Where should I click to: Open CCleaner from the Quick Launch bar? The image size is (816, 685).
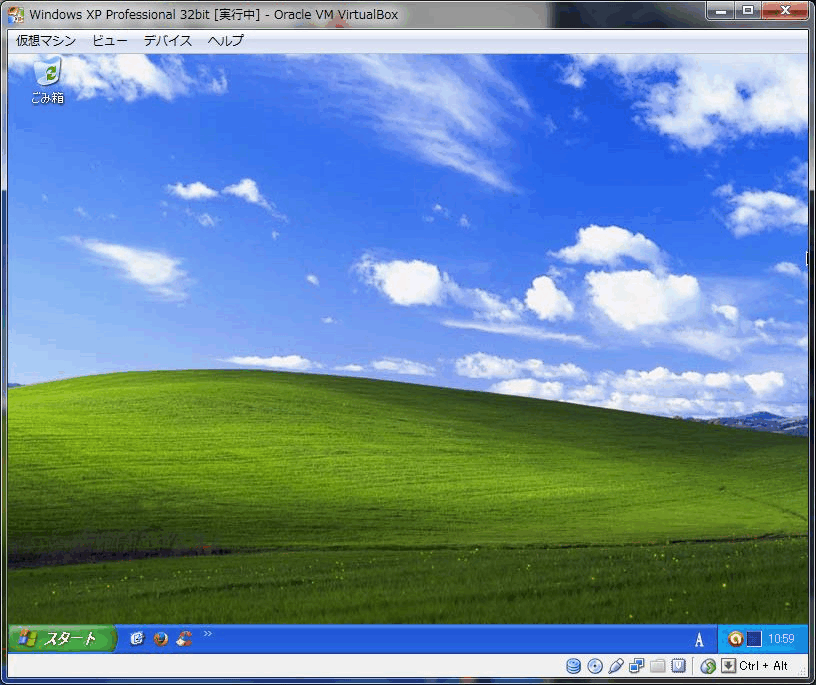(x=184, y=639)
